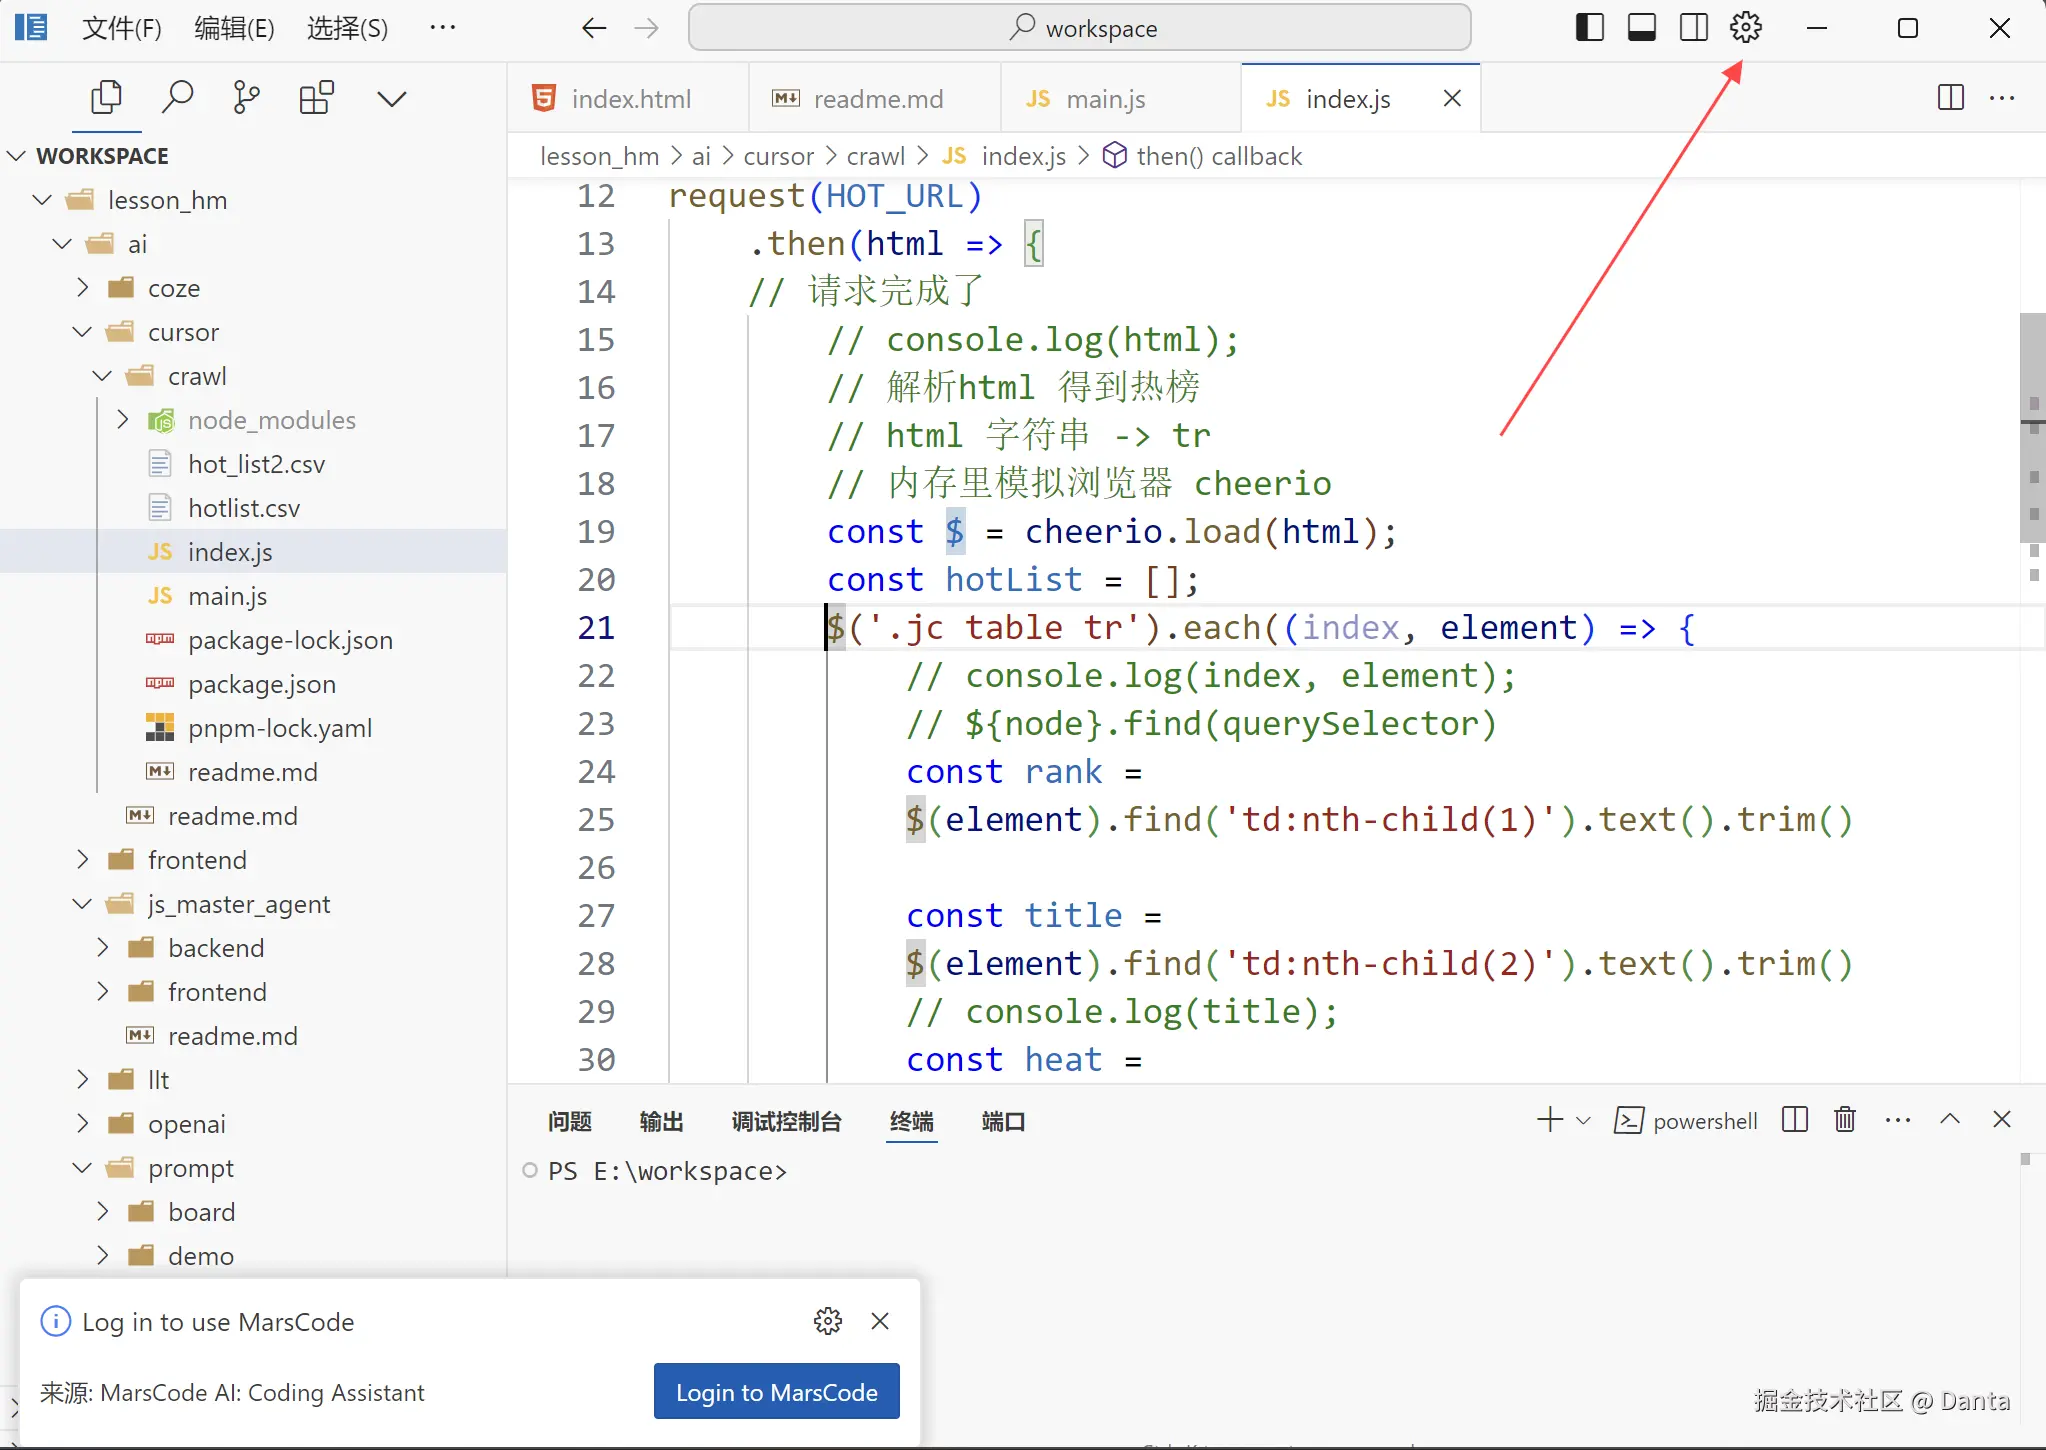Open notification settings gear in MarsCode popup
This screenshot has height=1450, width=2046.
(828, 1321)
